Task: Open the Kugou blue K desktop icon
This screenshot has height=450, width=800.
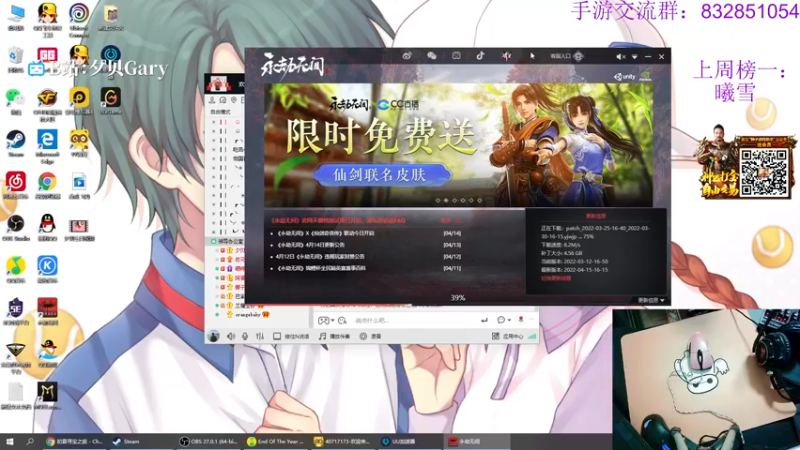Action: click(47, 269)
